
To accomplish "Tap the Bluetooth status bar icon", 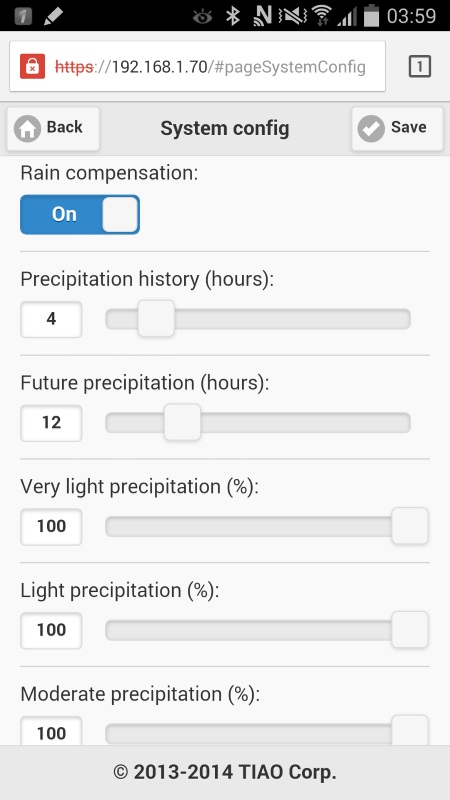I will point(233,16).
